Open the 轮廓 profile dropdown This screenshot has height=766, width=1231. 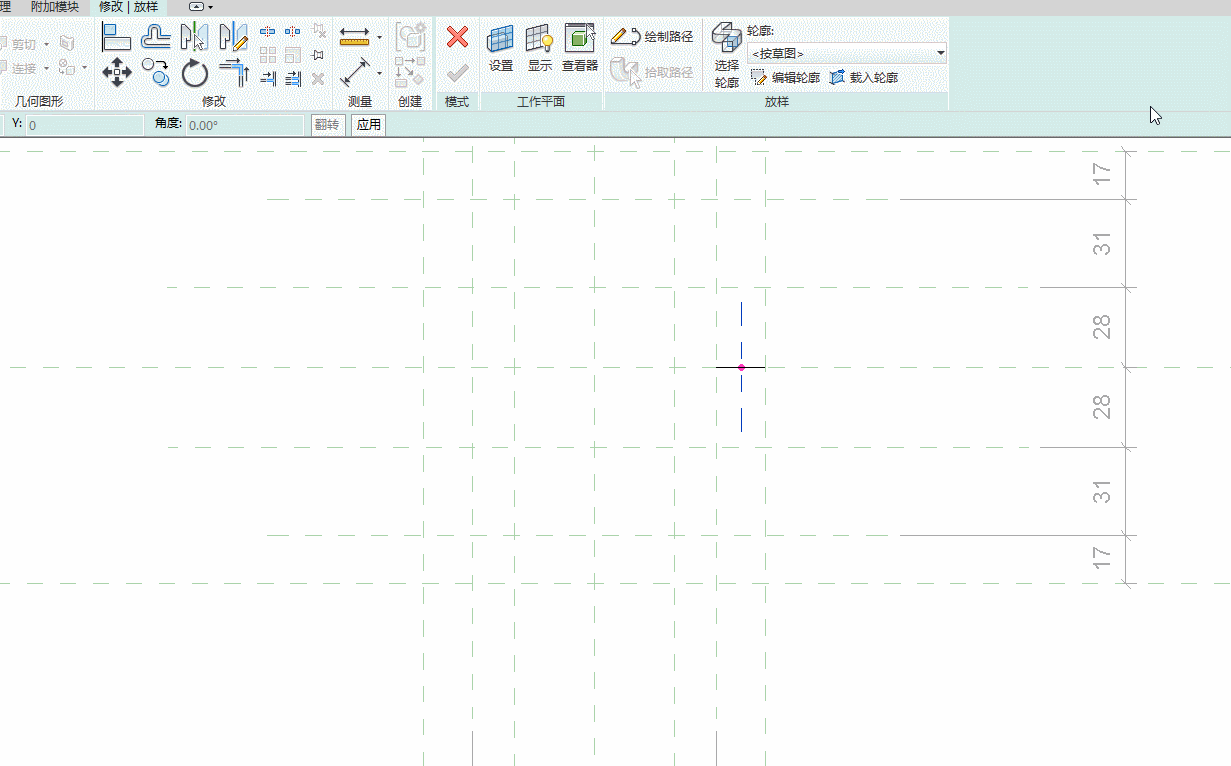(x=847, y=53)
